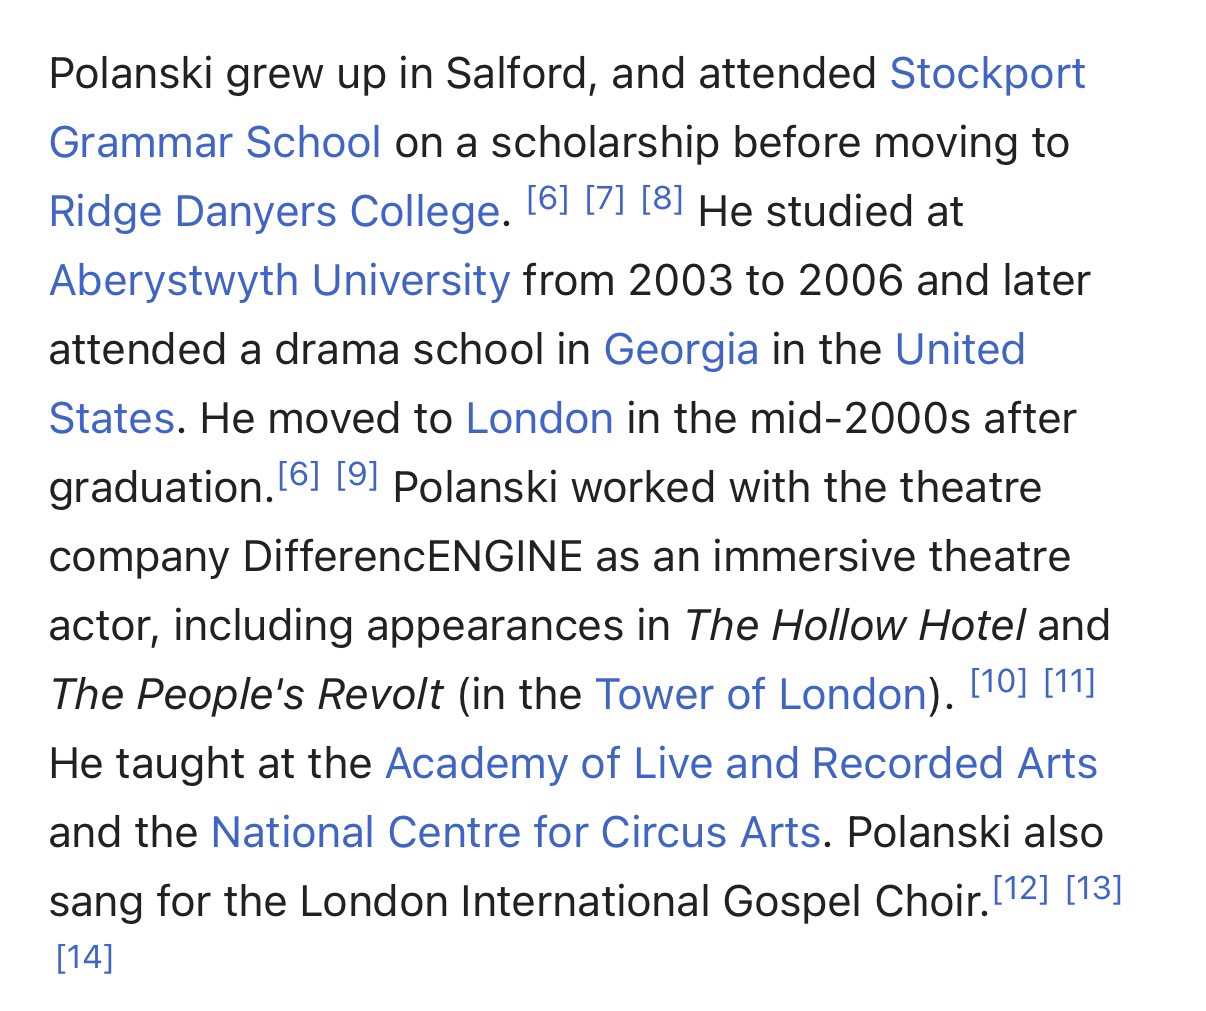This screenshot has height=1011, width=1206.
Task: Click citation 6 after Ridge Danyers College
Action: [x=547, y=200]
